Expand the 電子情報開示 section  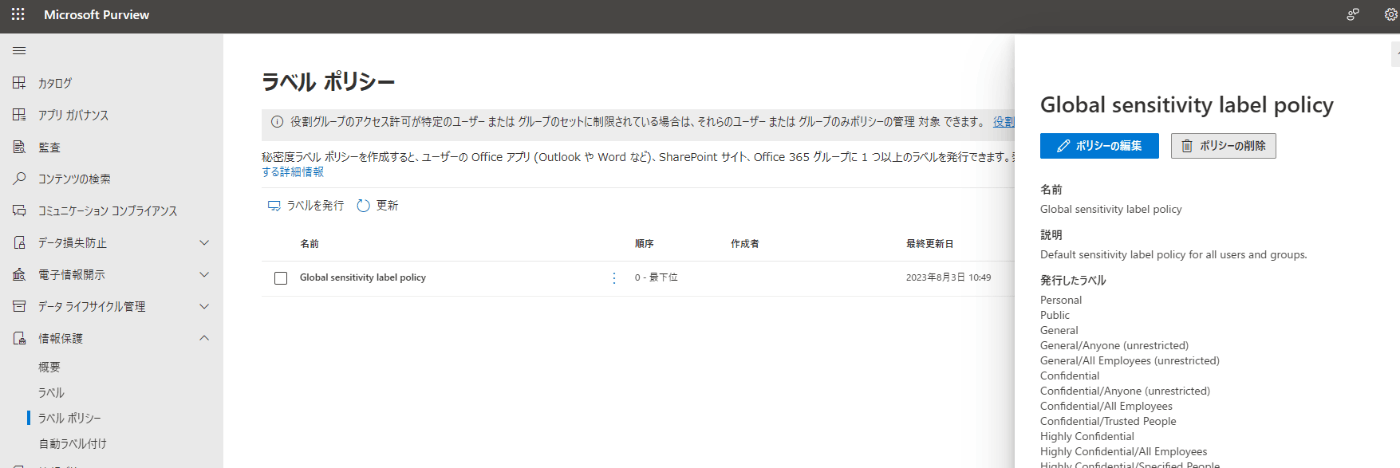pos(204,275)
